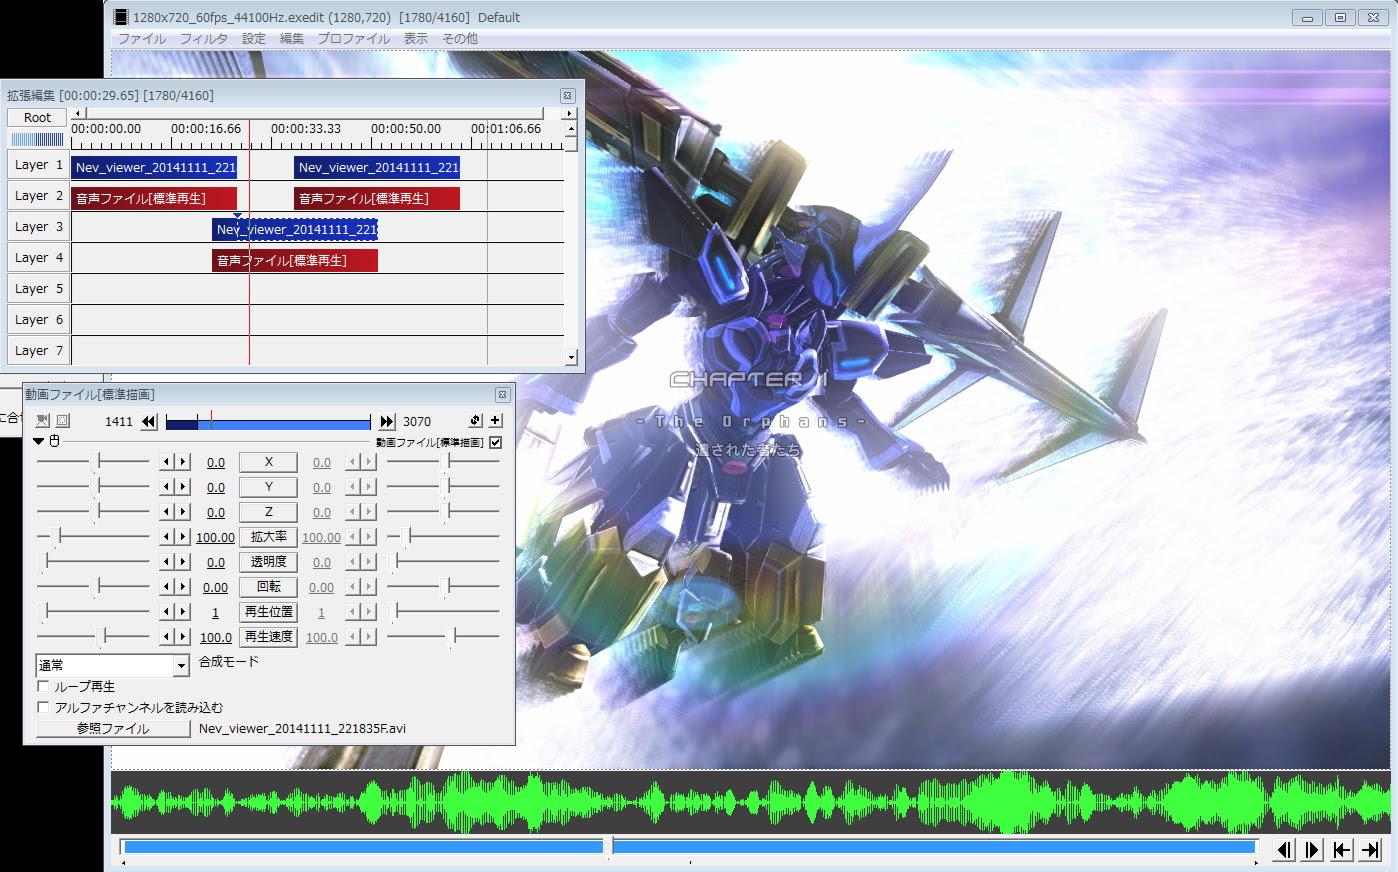The width and height of the screenshot is (1398, 872).
Task: Click 参照ファイル reference file button
Action: pos(113,729)
